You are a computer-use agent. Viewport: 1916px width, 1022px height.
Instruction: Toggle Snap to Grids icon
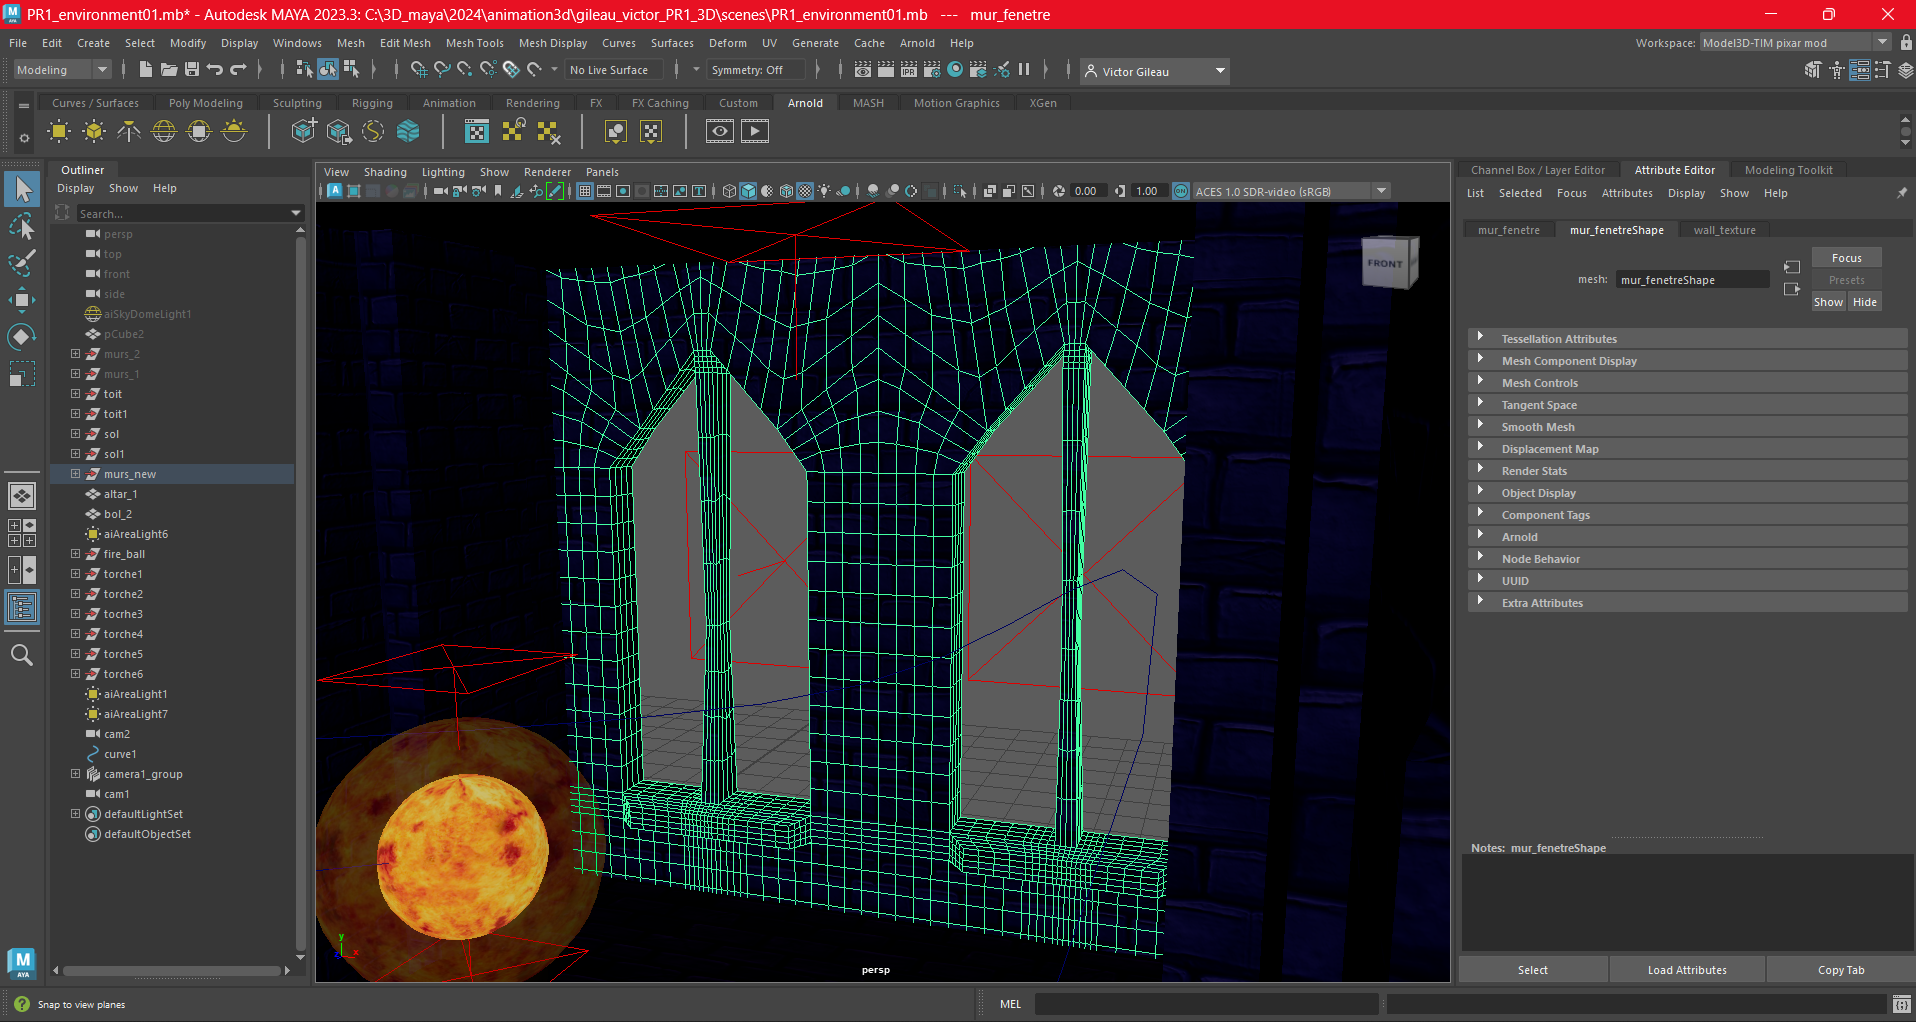pos(419,69)
